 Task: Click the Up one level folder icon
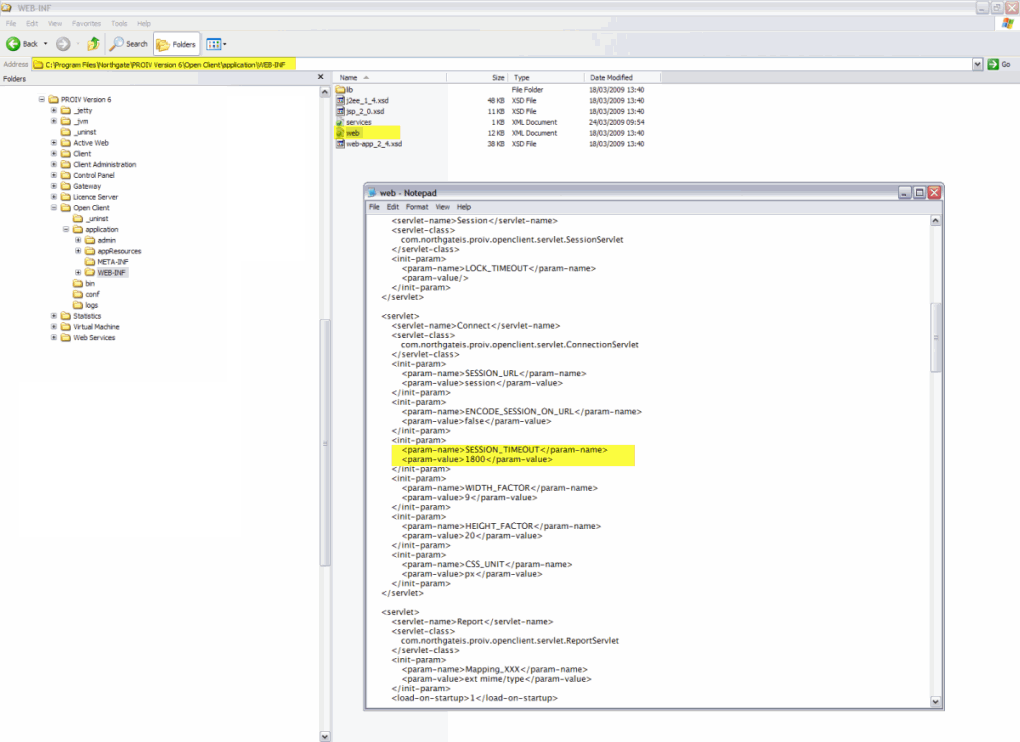(93, 44)
